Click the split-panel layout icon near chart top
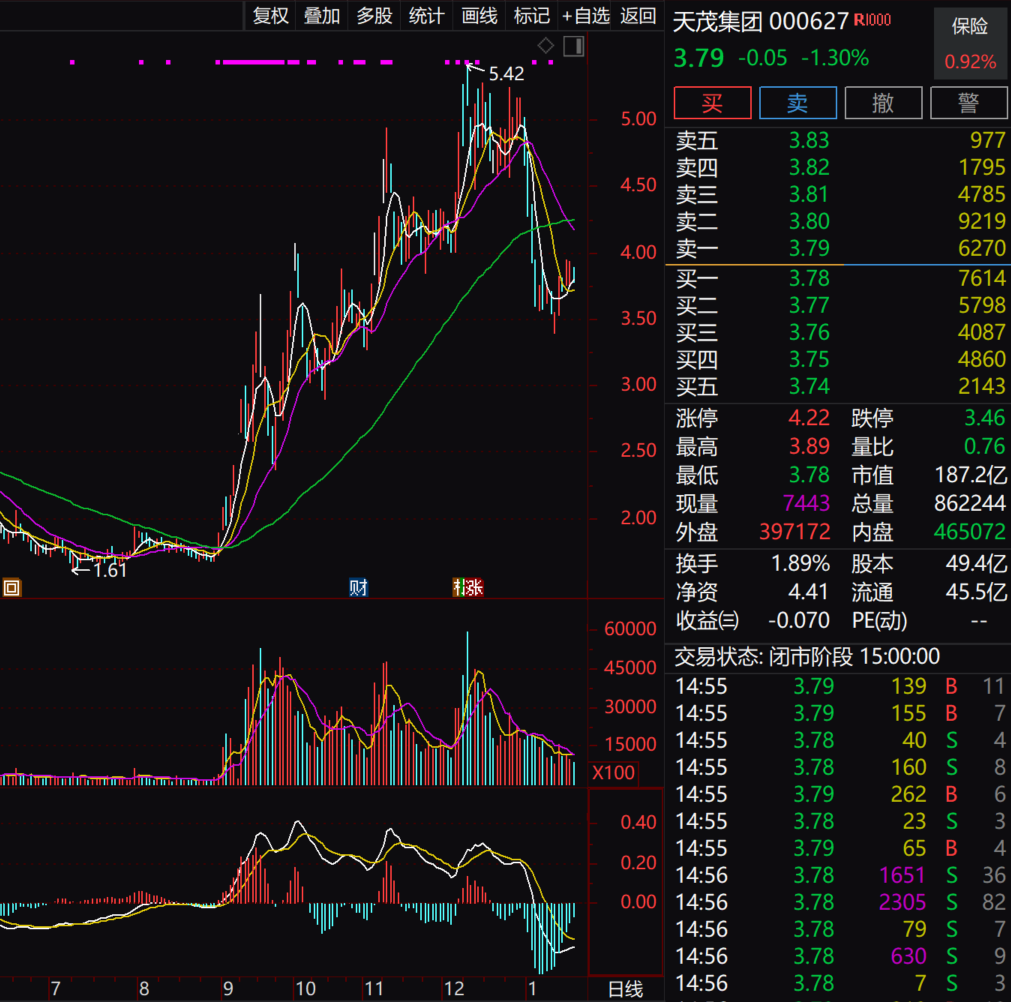Screen dimensions: 1011x1002 [575, 46]
